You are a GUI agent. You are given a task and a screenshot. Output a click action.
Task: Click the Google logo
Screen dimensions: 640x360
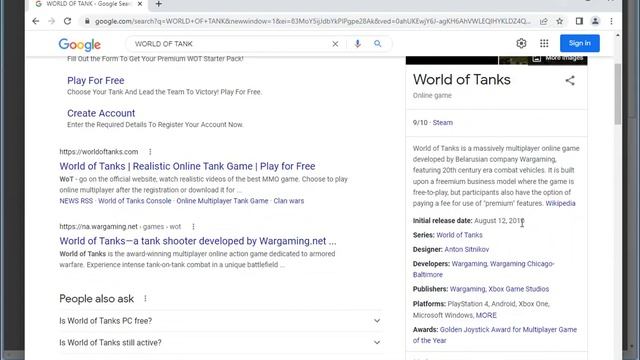pyautogui.click(x=80, y=44)
